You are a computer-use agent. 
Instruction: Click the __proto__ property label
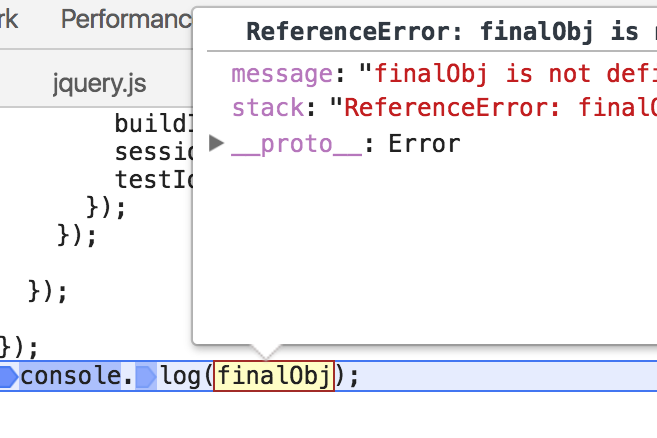[x=295, y=144]
